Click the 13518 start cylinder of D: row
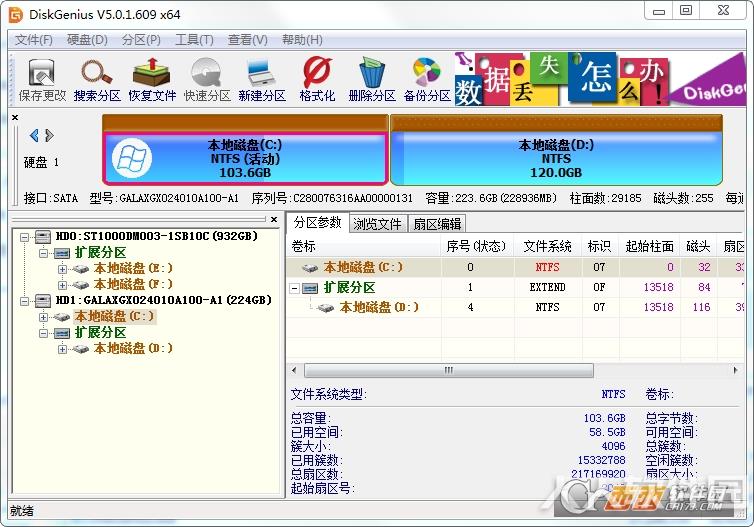Viewport: 754px width, 527px height. tap(658, 307)
